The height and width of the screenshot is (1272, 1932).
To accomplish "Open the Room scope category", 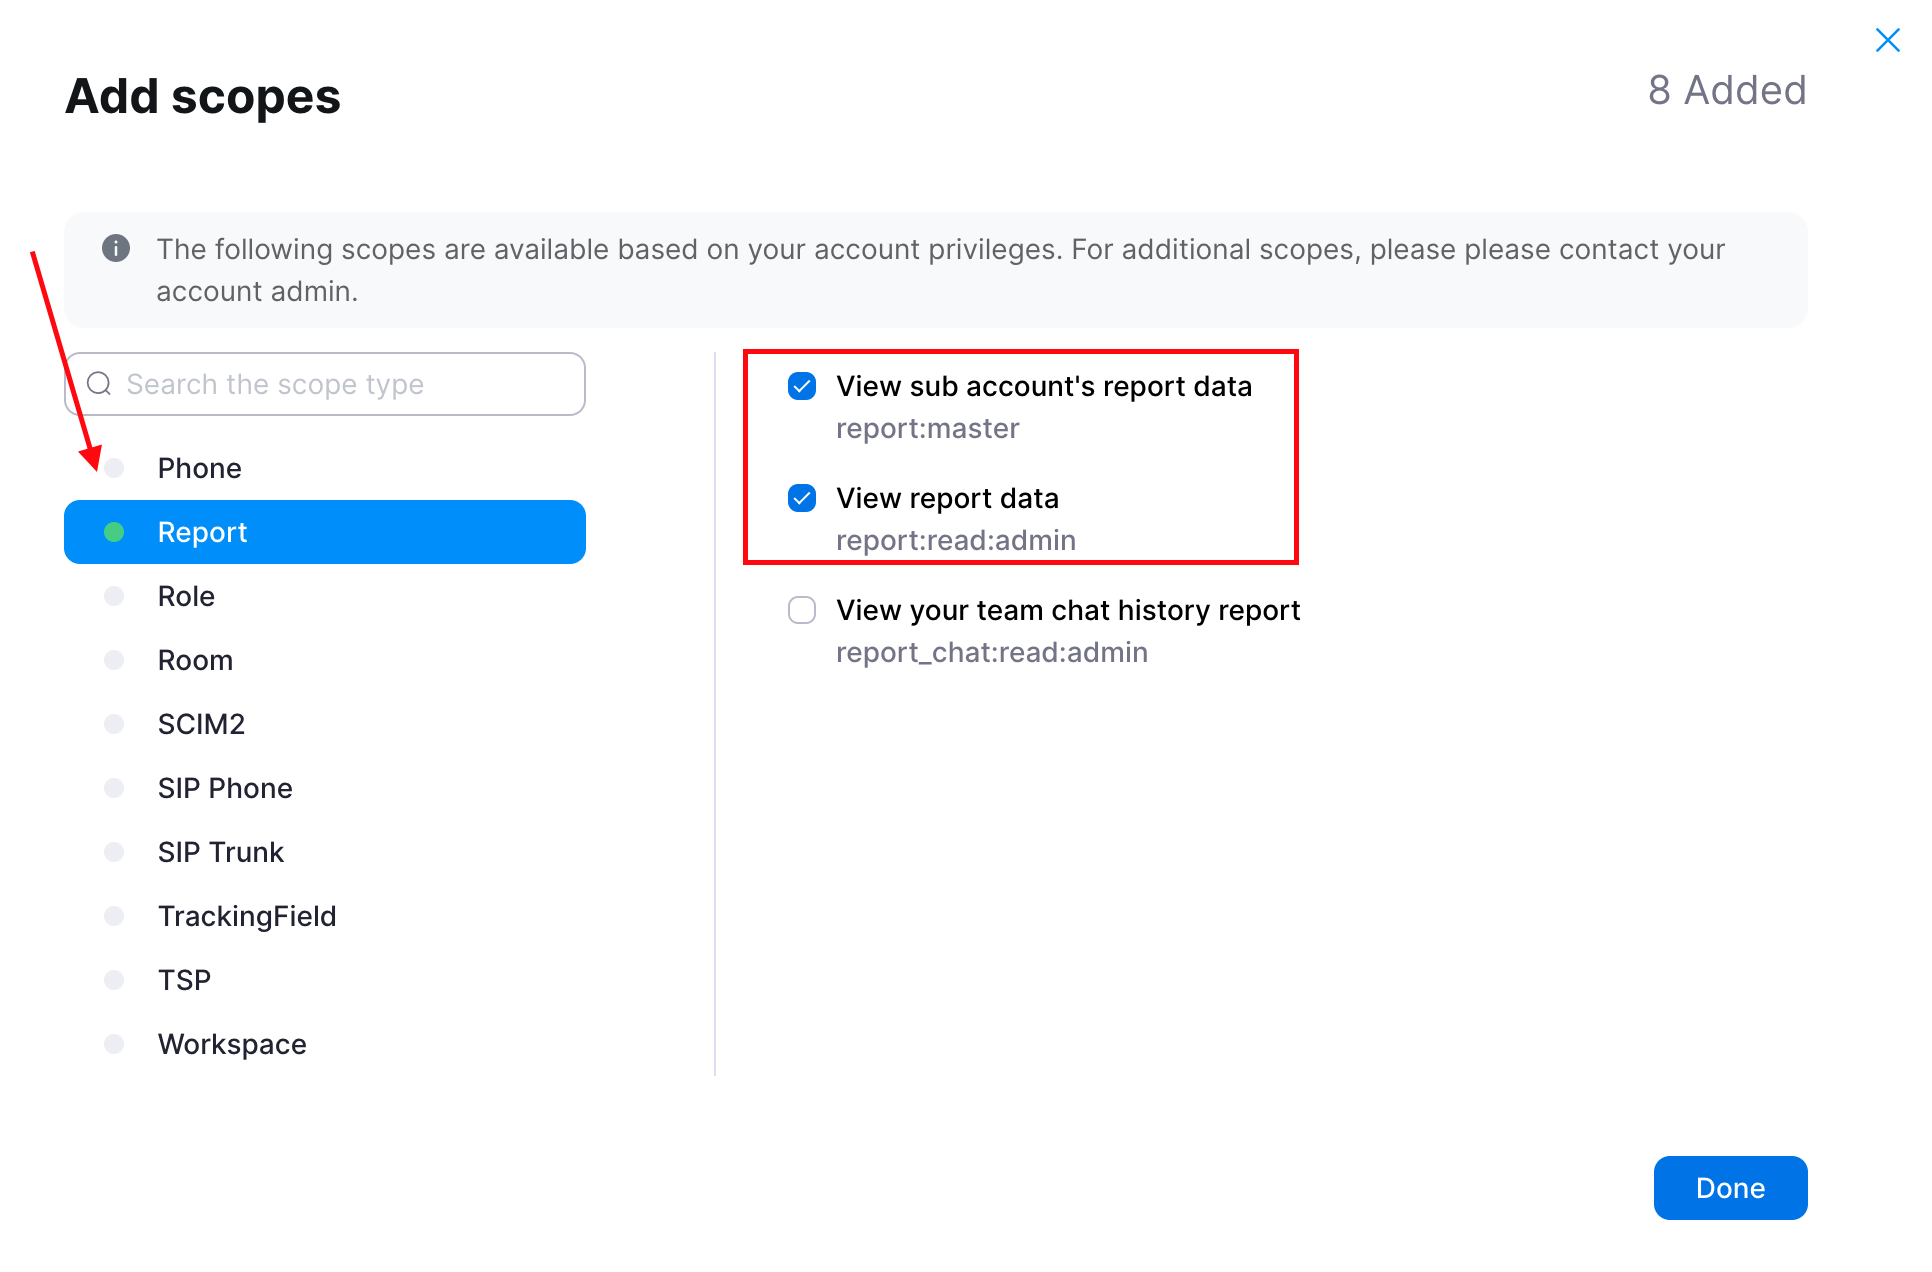I will [325, 660].
